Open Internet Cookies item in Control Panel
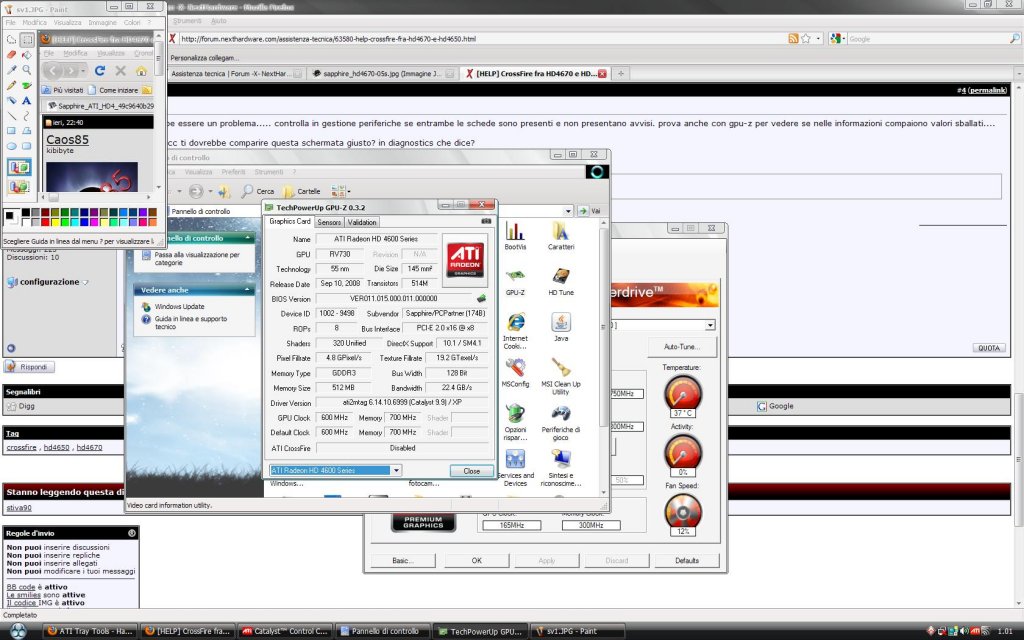1024x640 pixels. point(515,330)
